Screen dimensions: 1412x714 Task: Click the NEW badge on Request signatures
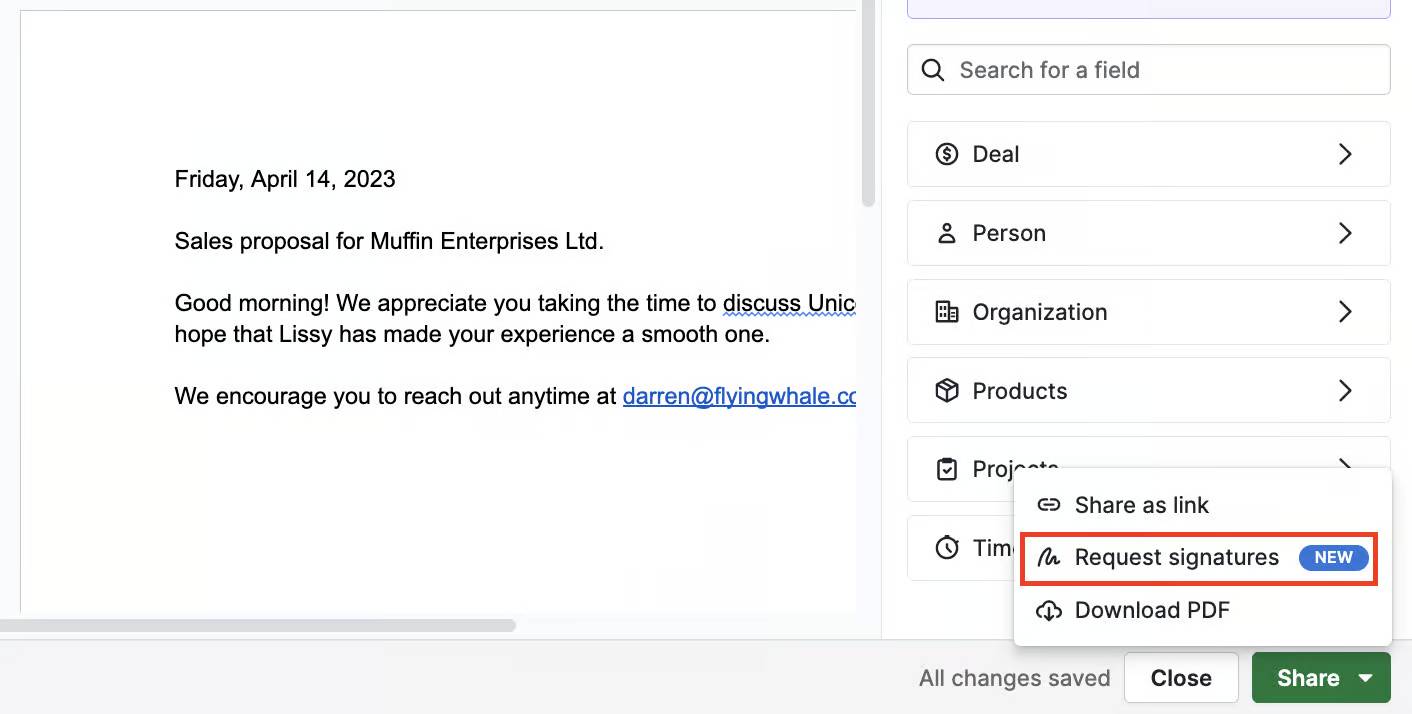1333,557
